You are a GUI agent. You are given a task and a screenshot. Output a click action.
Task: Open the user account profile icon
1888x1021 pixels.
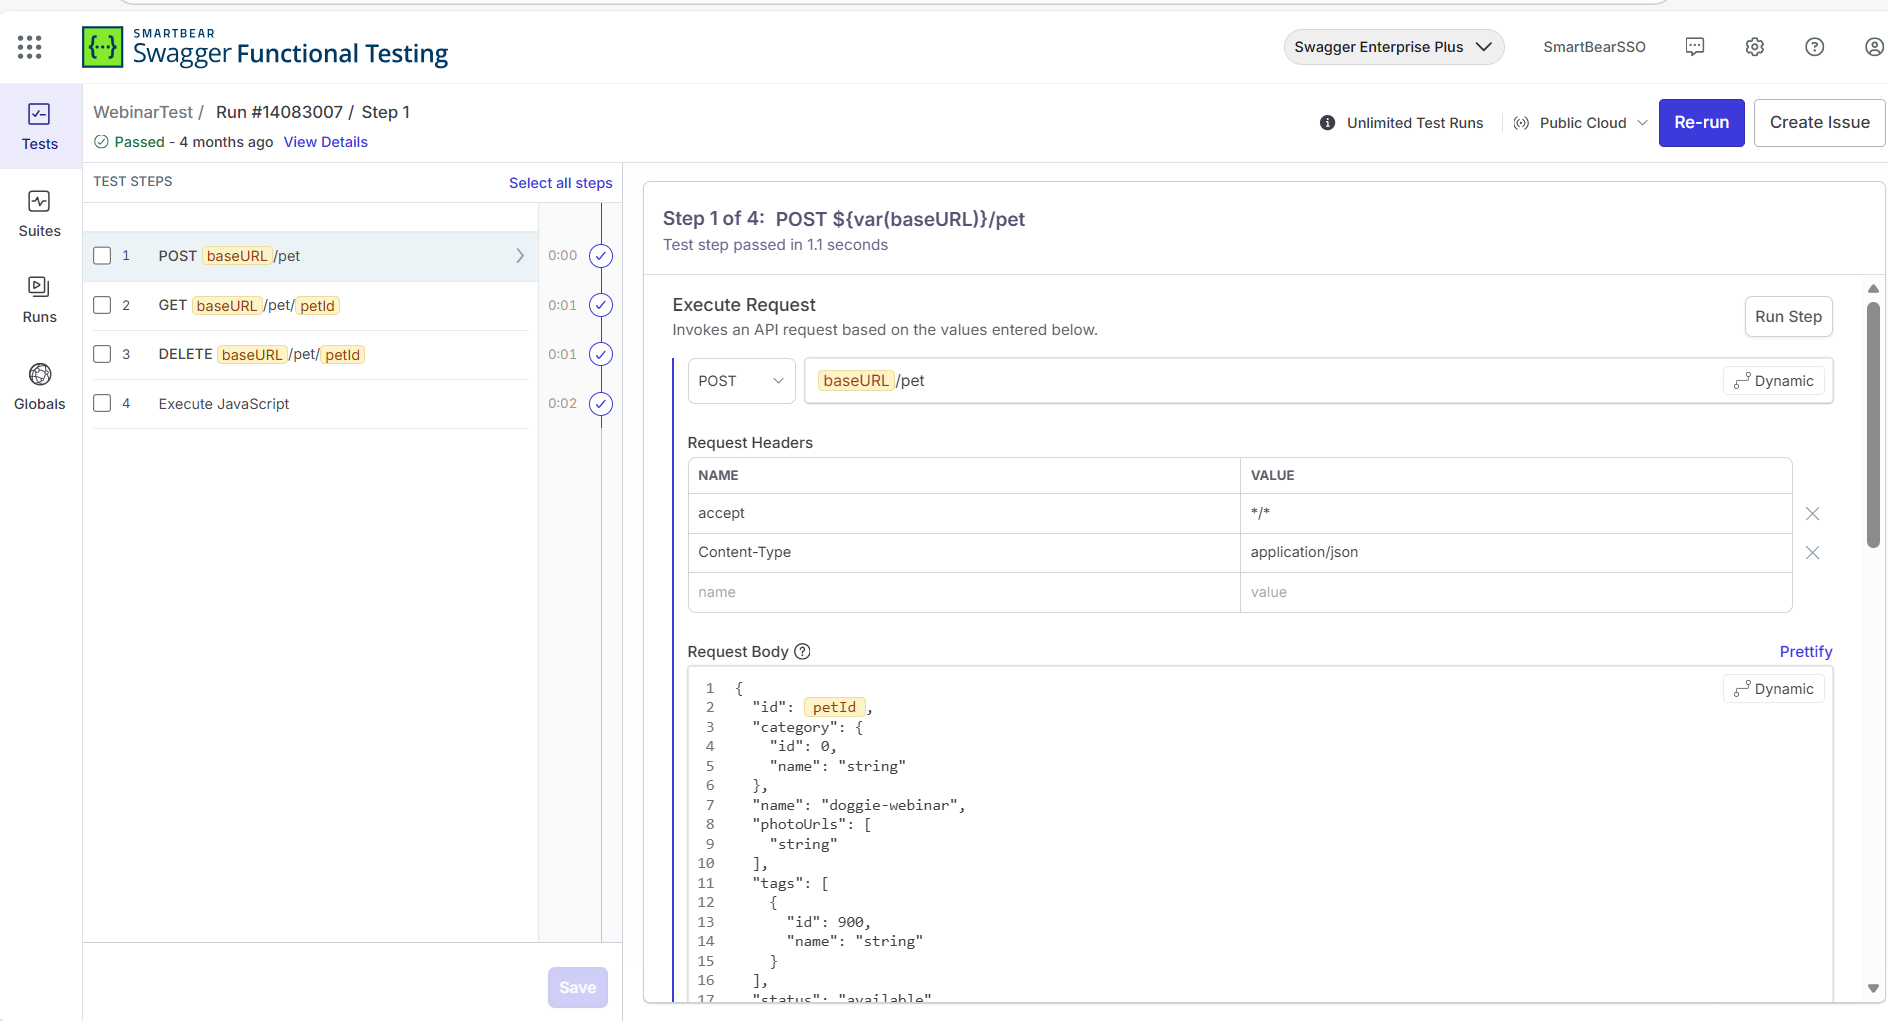coord(1873,46)
